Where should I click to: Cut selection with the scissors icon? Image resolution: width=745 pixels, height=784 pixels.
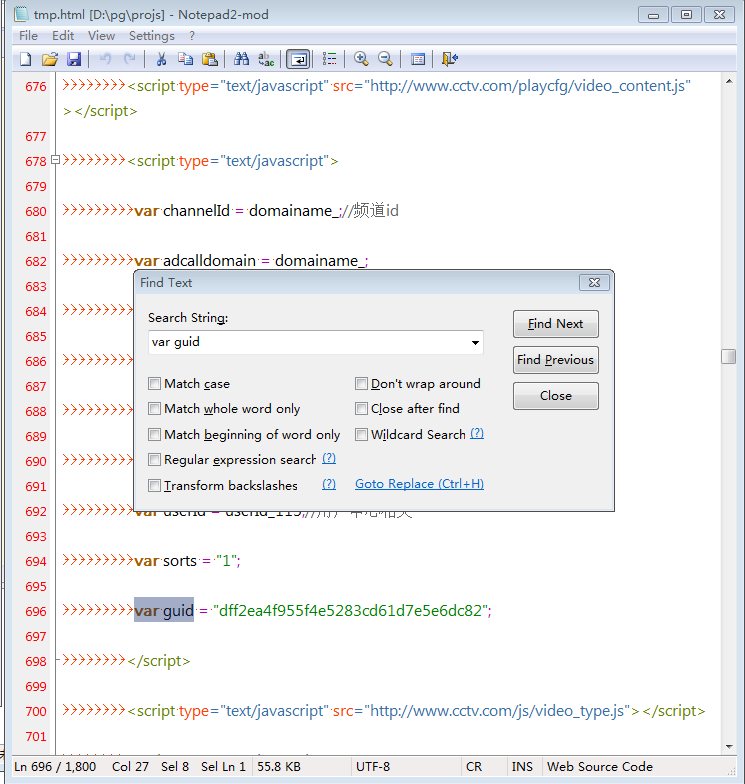[x=161, y=60]
